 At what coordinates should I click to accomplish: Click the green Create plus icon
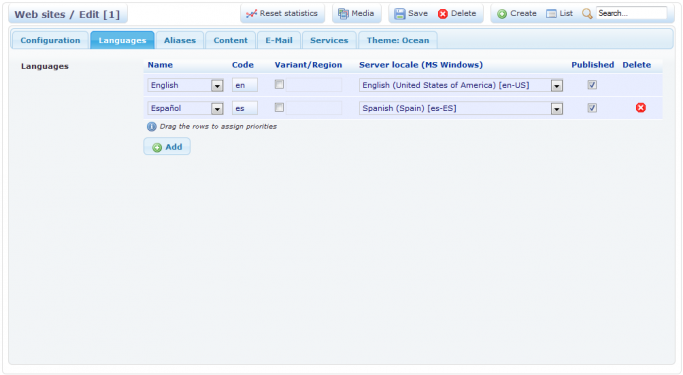coord(502,14)
